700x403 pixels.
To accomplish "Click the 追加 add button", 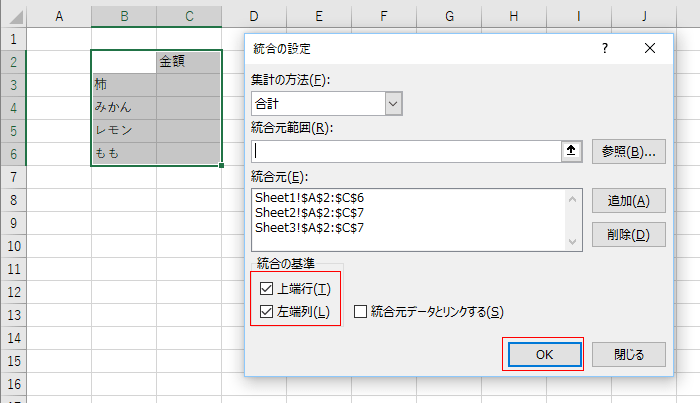I will point(628,200).
